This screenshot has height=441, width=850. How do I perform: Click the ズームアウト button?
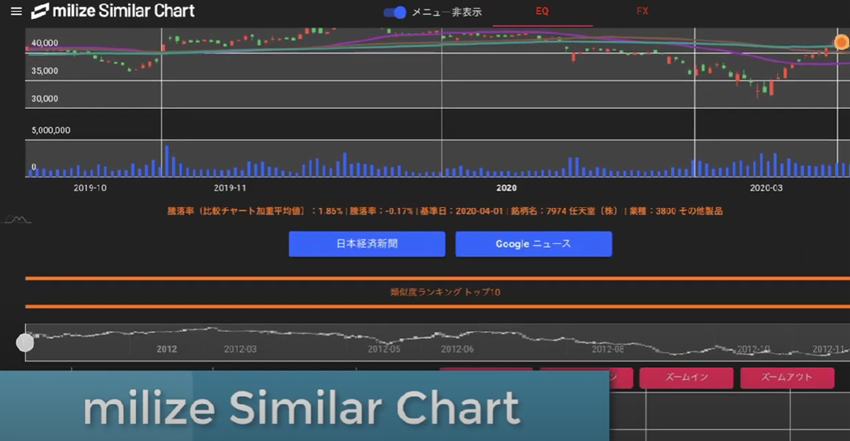coord(787,377)
